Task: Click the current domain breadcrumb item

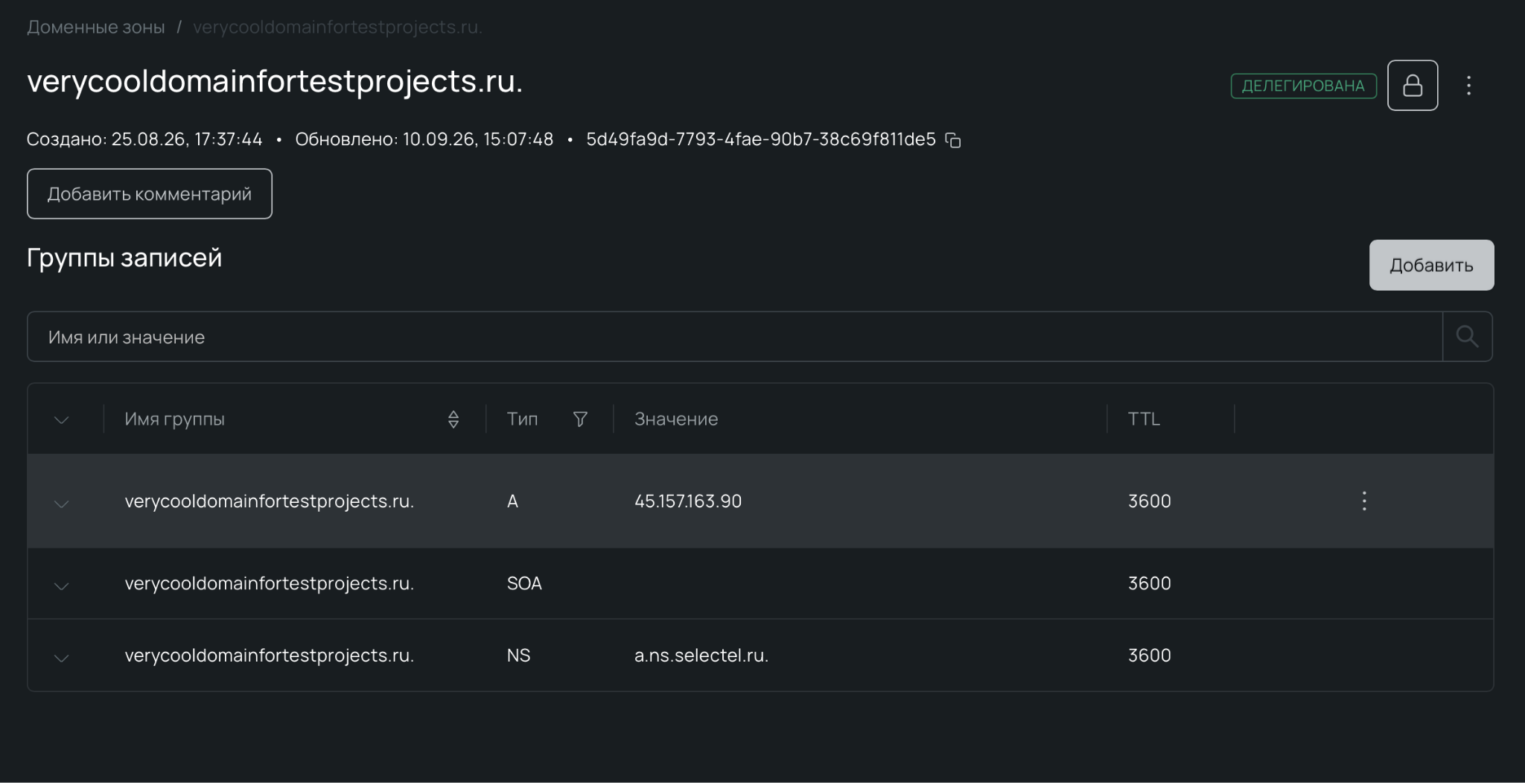Action: tap(337, 27)
